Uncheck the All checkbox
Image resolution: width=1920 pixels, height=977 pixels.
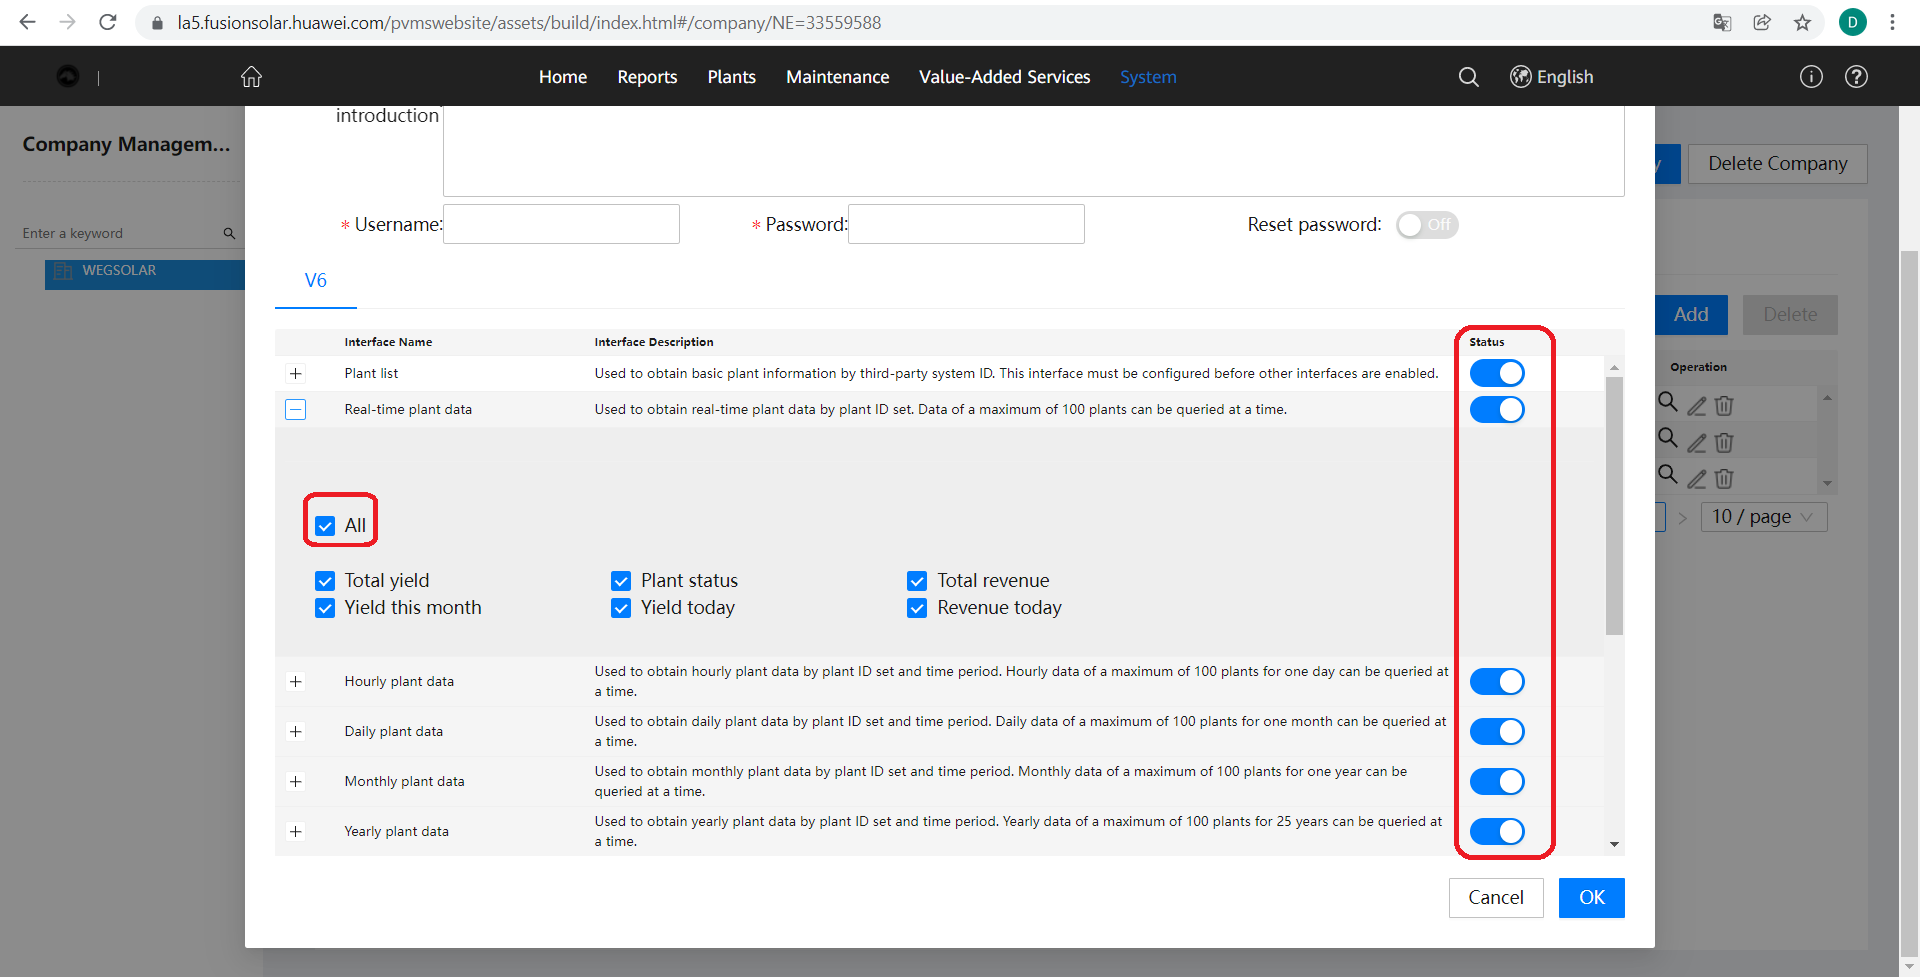point(325,526)
